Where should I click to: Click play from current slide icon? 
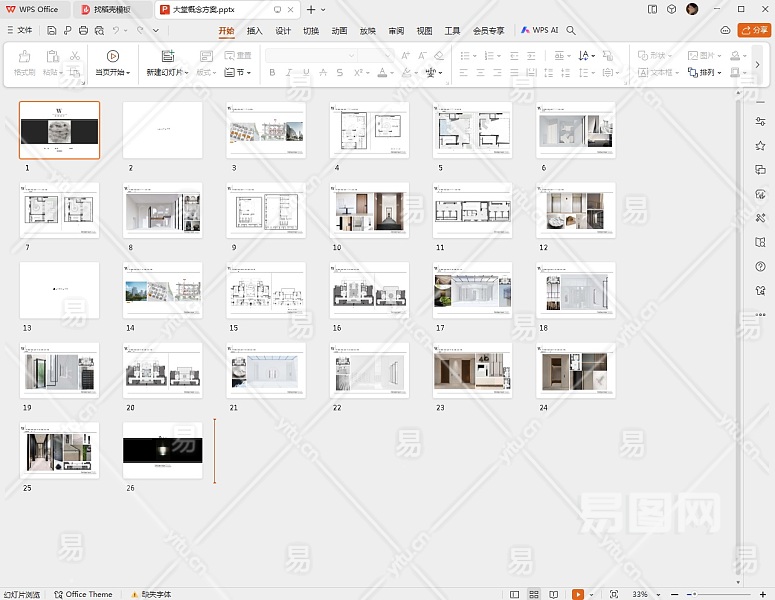pos(112,56)
